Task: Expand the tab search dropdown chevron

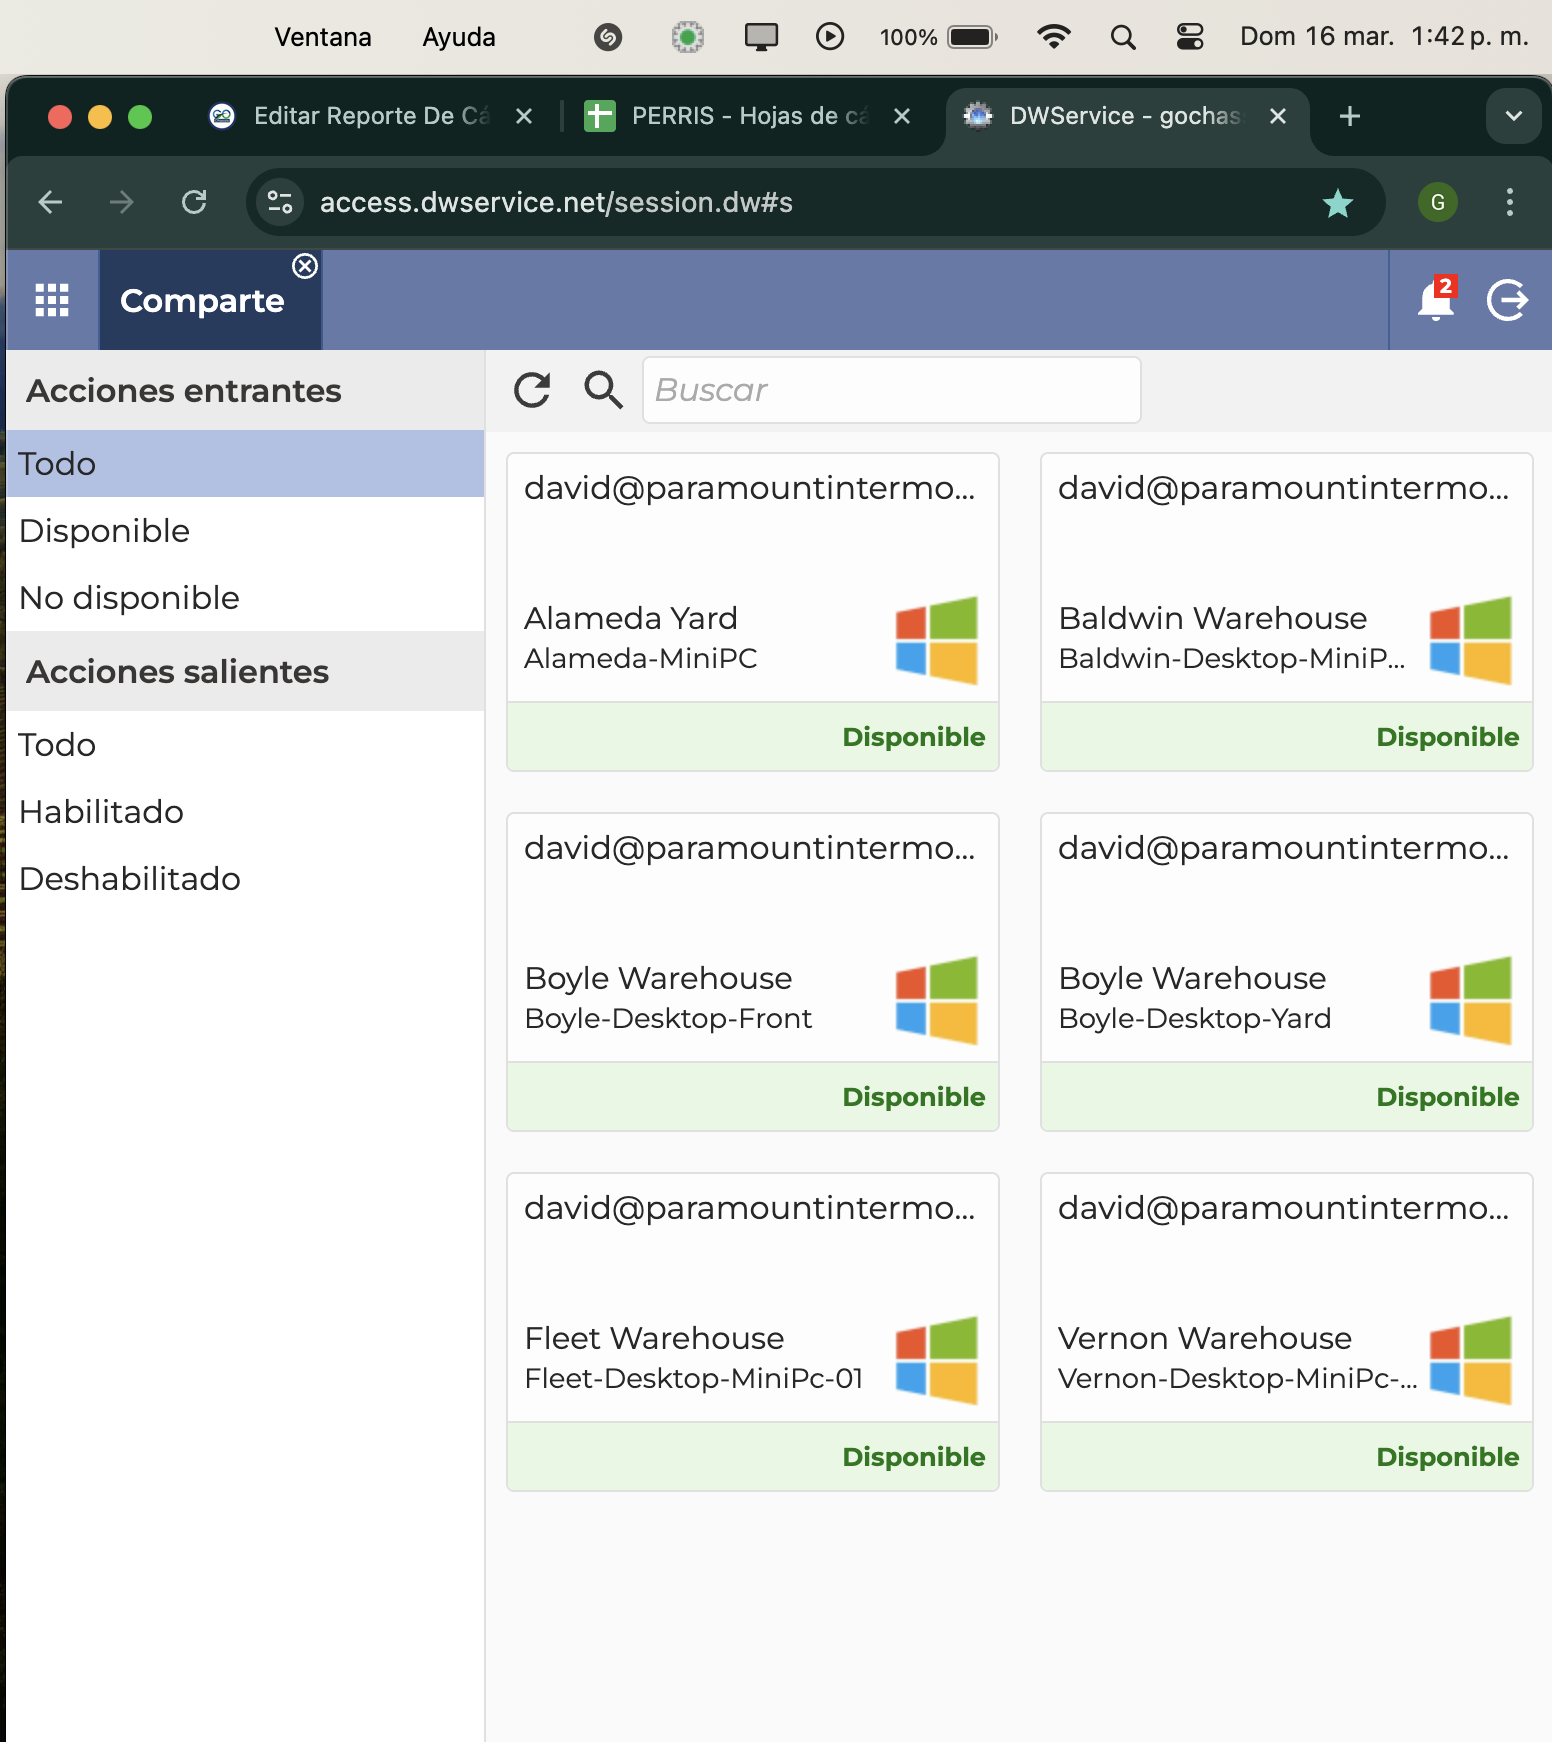Action: (x=1514, y=116)
